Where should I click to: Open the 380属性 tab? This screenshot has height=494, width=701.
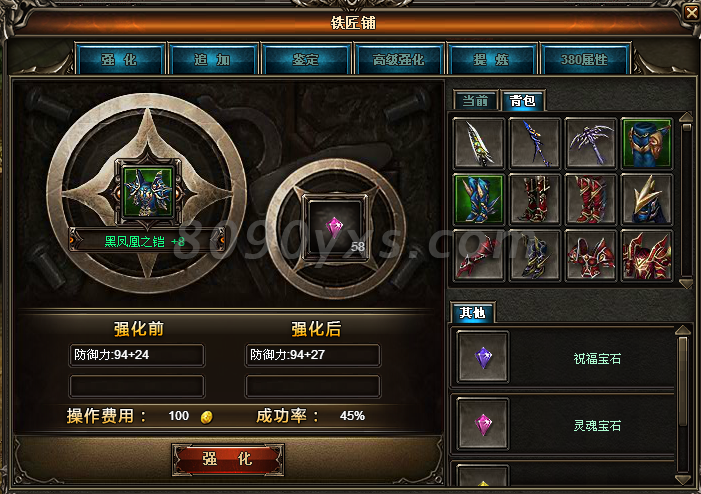[x=585, y=59]
